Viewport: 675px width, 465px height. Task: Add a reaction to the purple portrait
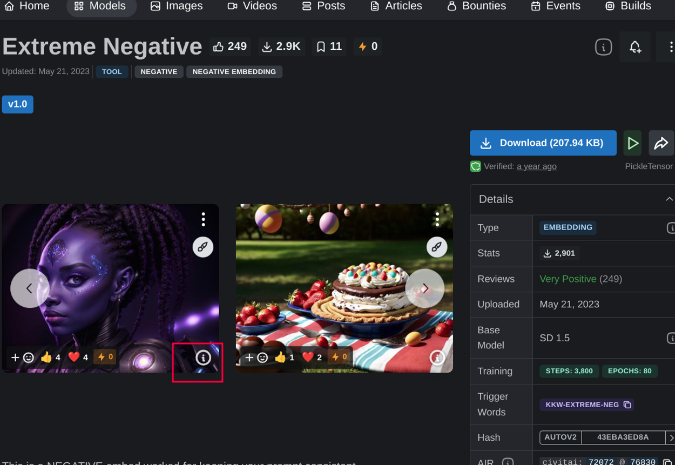22,357
